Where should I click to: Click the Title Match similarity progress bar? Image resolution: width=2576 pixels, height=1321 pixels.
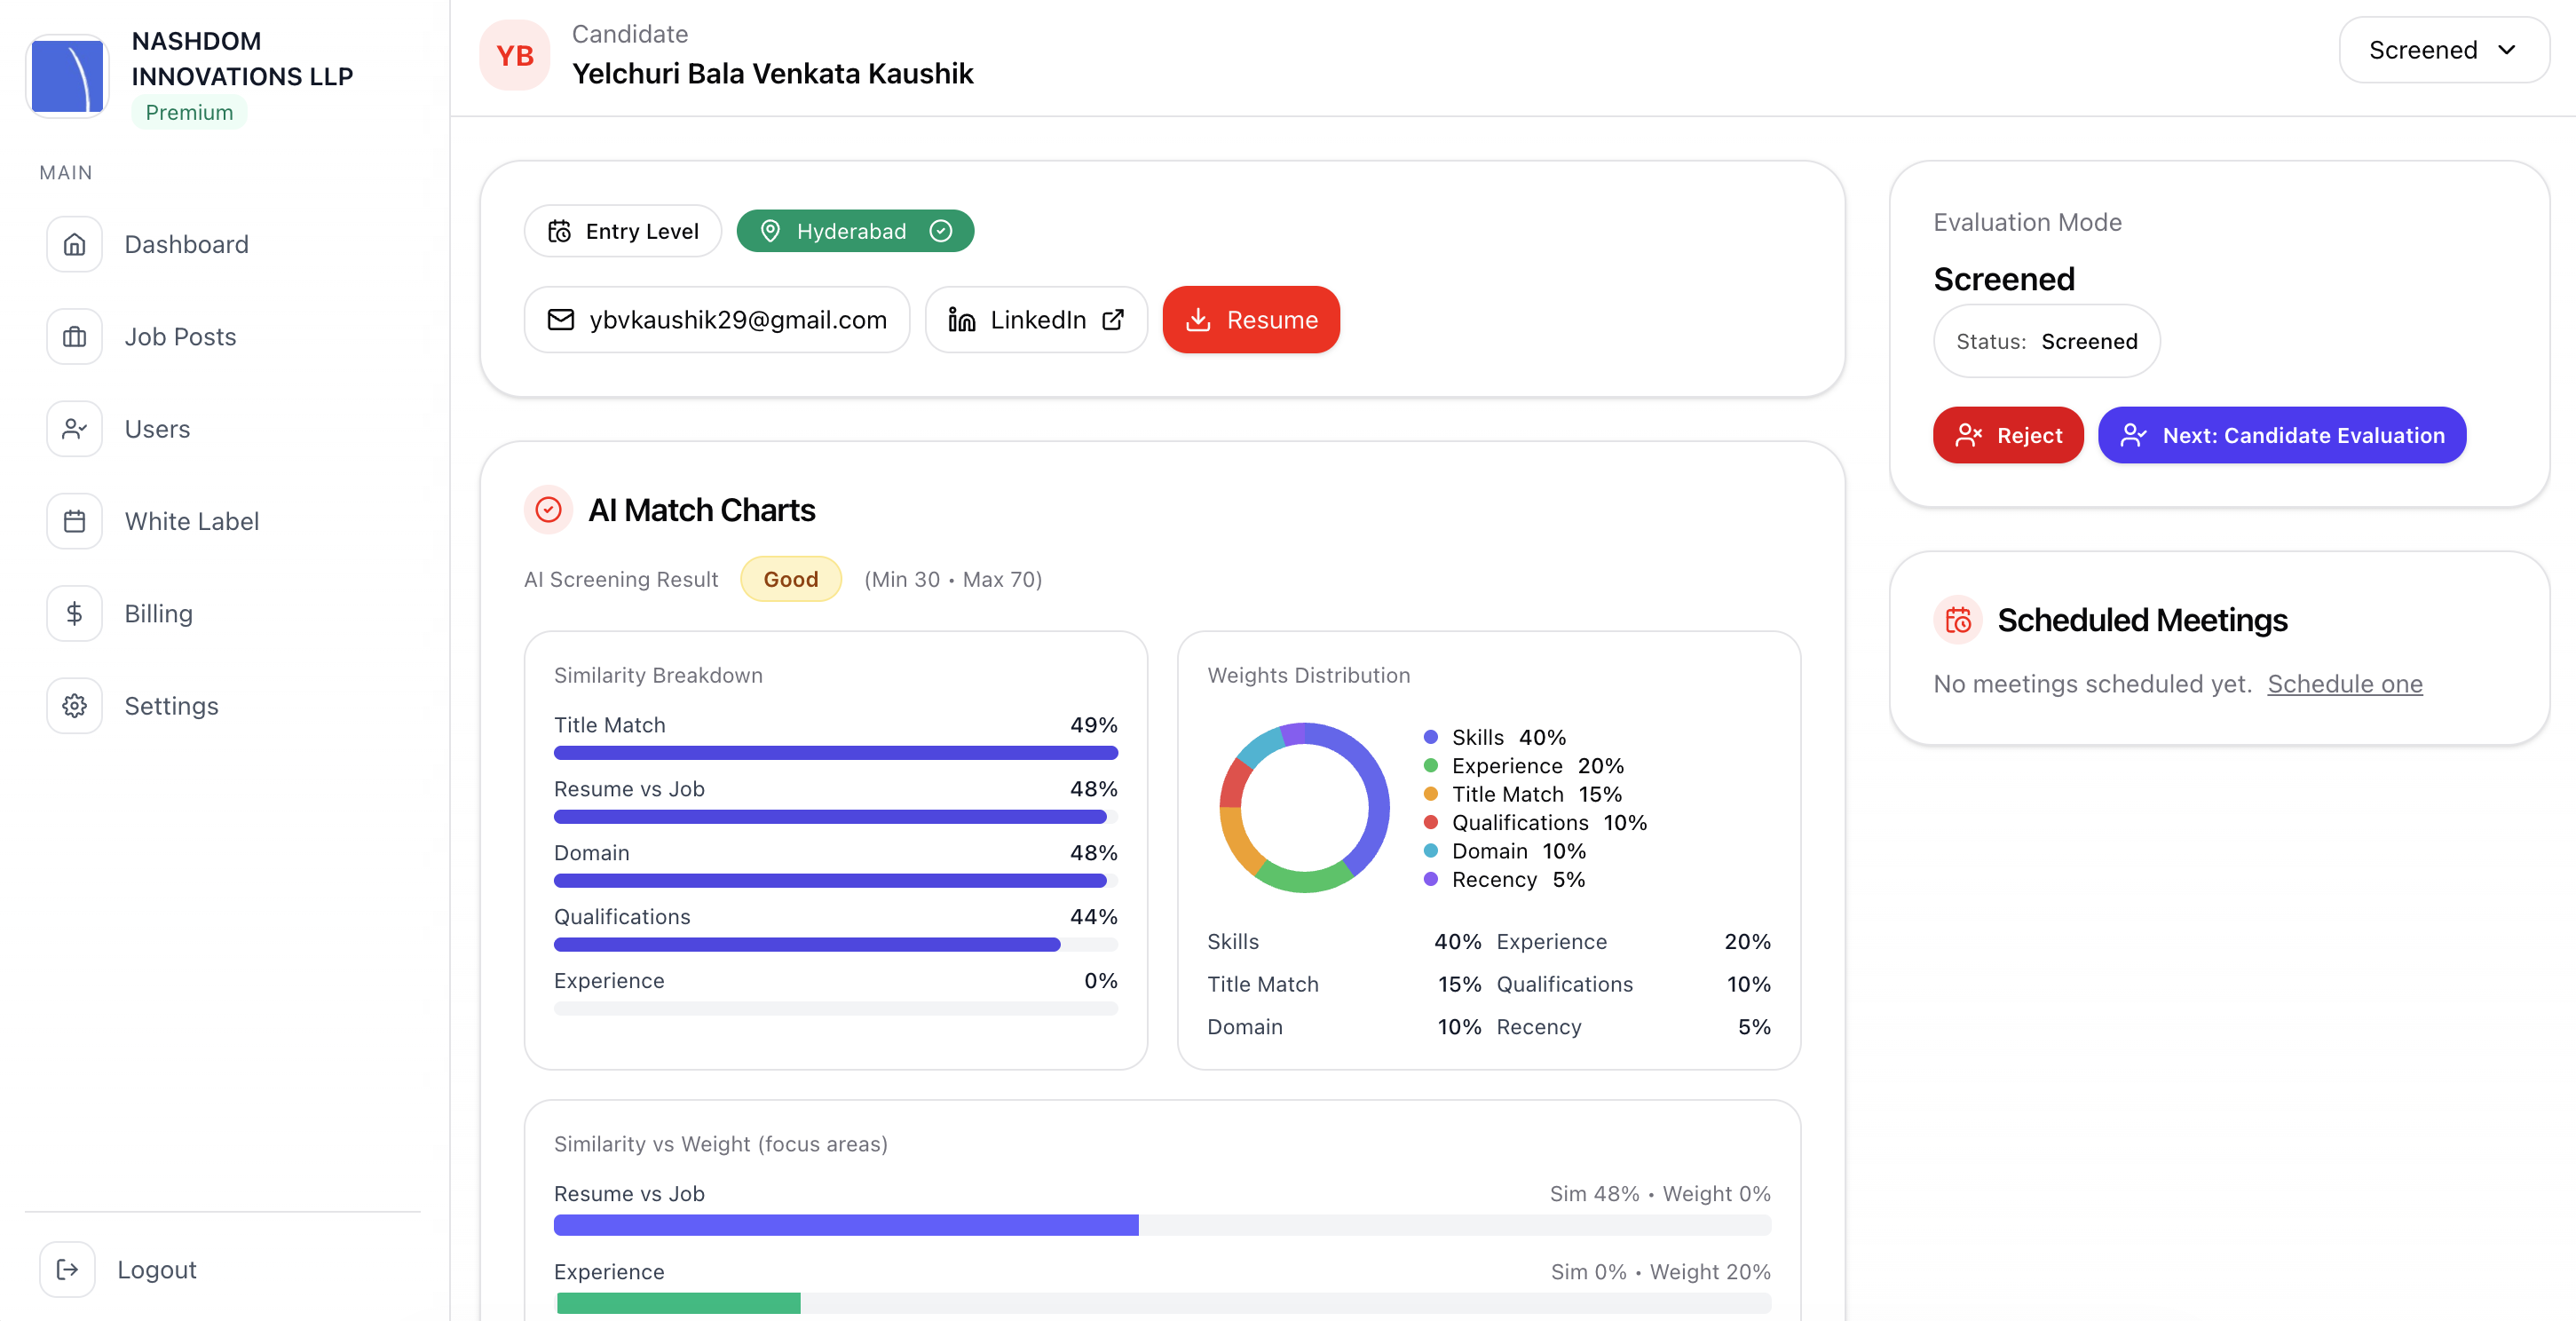[835, 753]
